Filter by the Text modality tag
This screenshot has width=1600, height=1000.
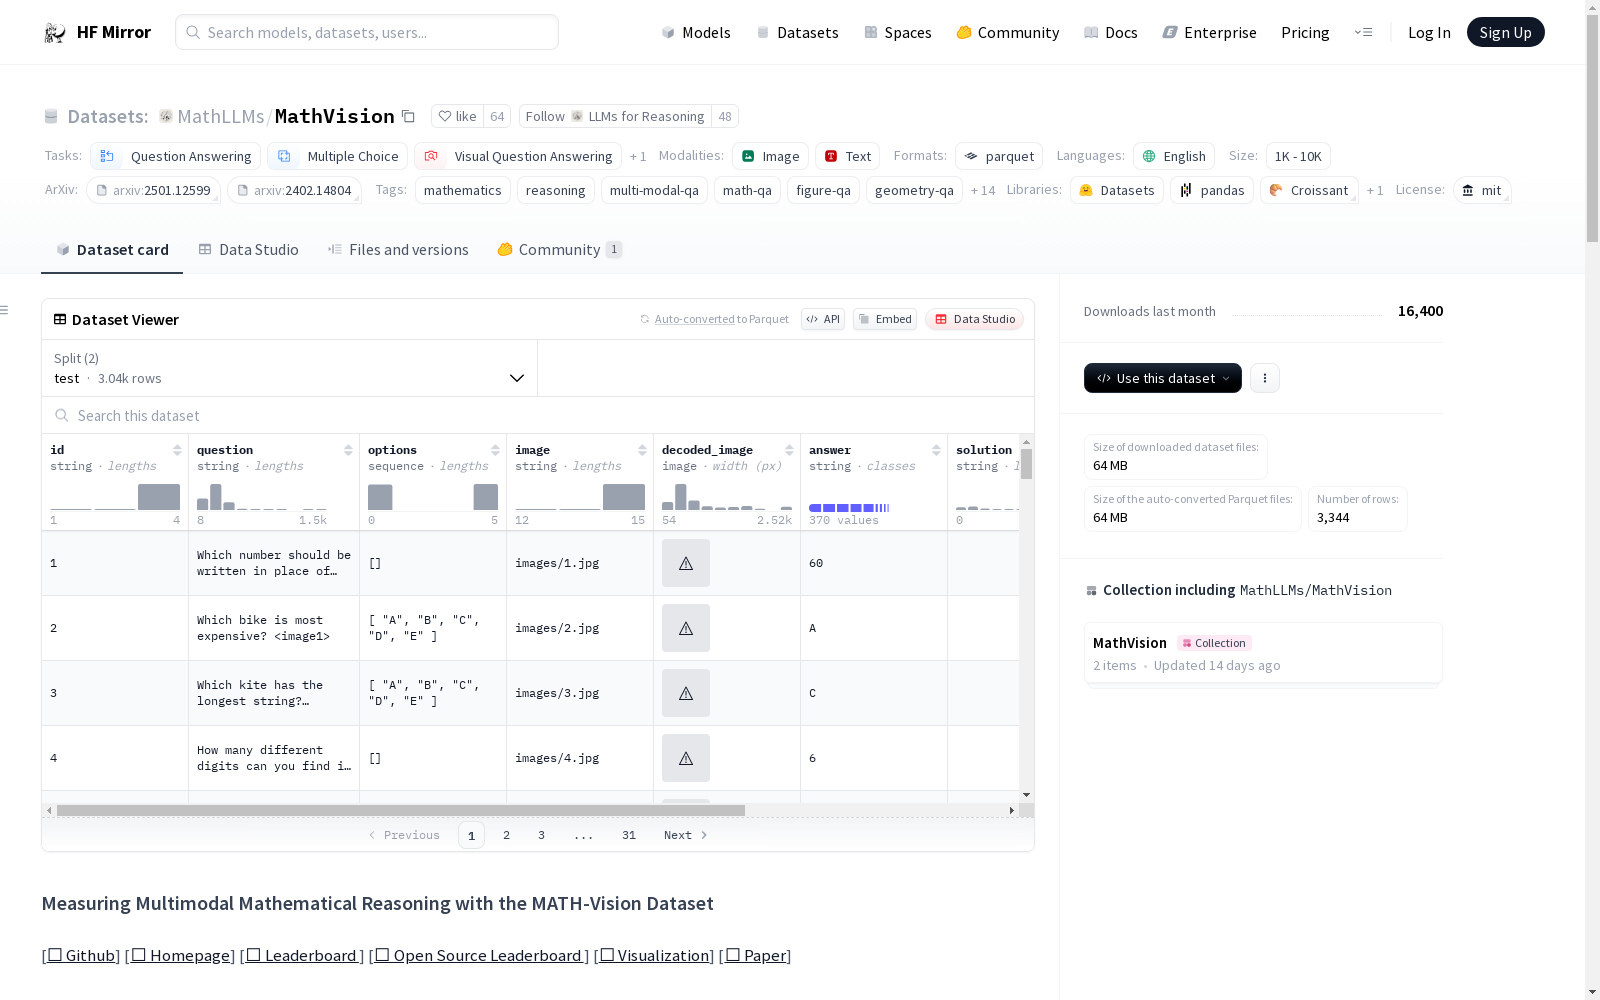point(847,156)
